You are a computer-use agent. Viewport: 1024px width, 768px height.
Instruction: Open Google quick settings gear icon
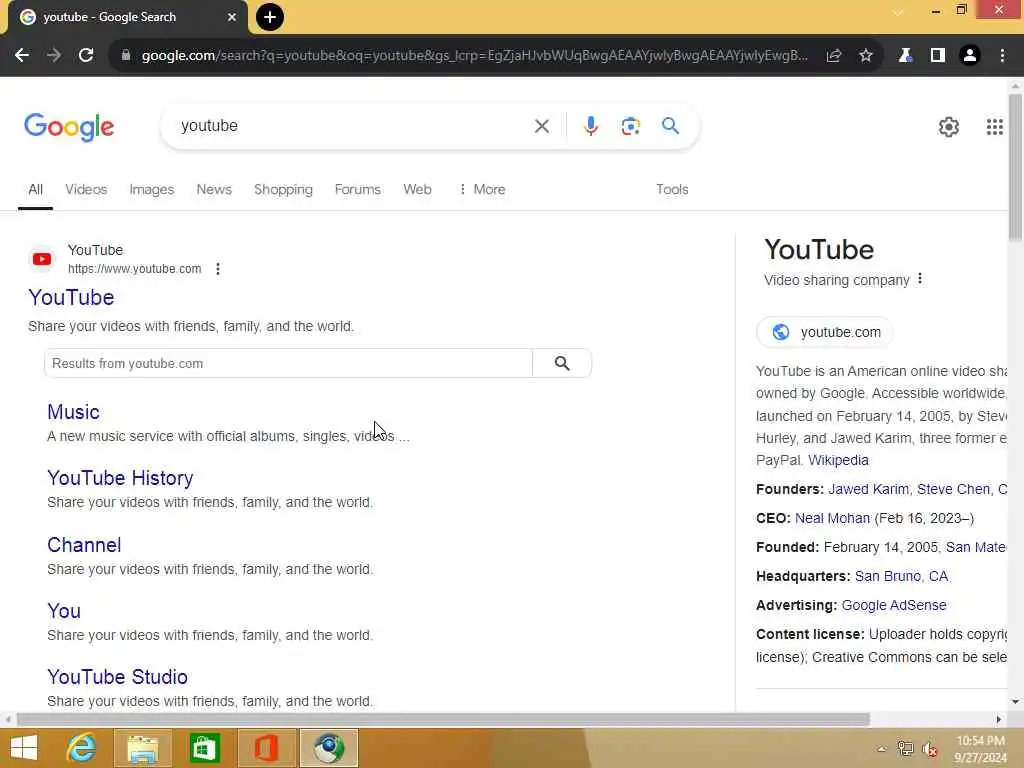[x=949, y=127]
